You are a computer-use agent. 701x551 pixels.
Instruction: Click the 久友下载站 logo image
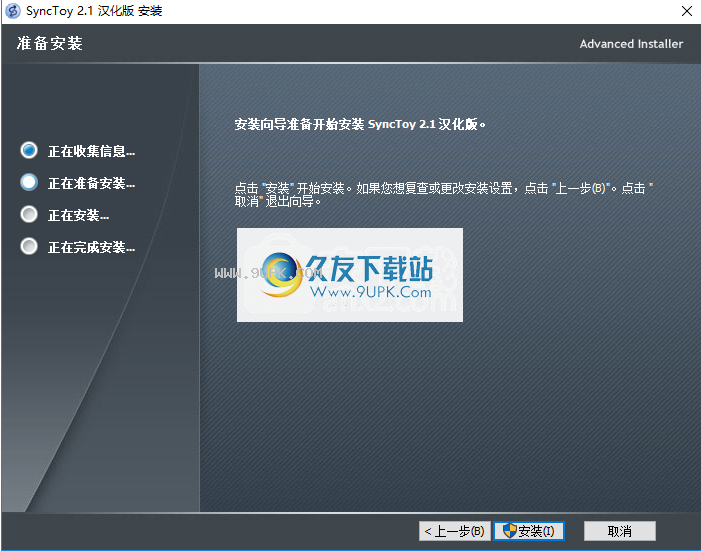[350, 275]
